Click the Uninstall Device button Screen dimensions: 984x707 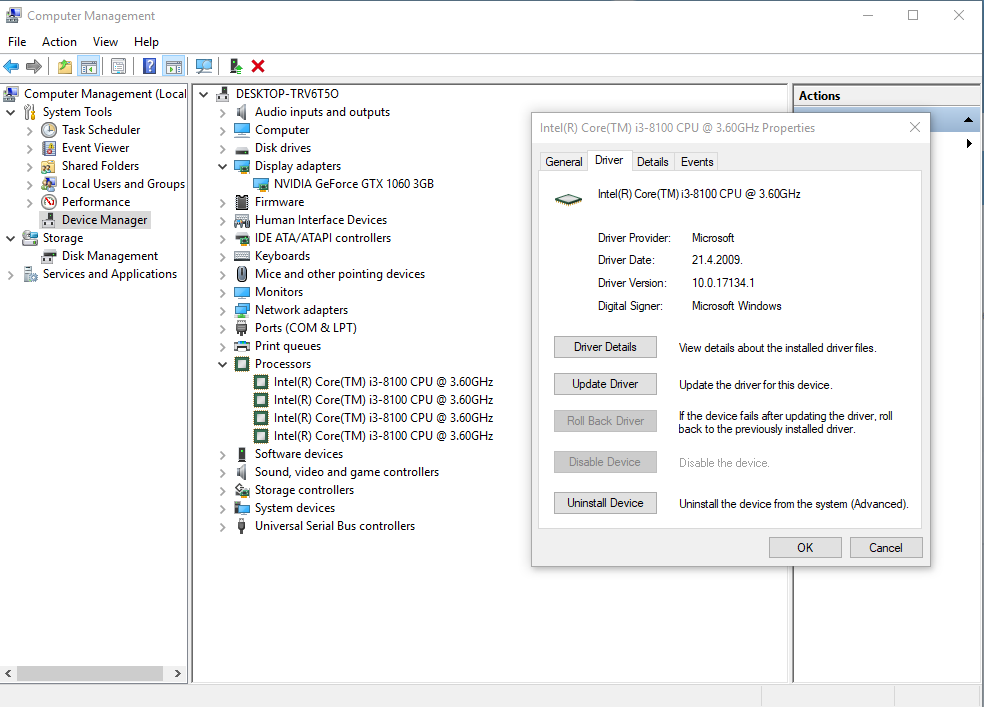click(605, 503)
